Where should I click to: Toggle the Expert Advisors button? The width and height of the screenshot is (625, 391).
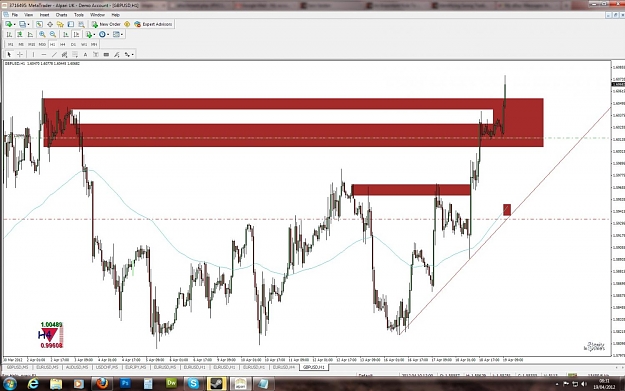click(154, 24)
